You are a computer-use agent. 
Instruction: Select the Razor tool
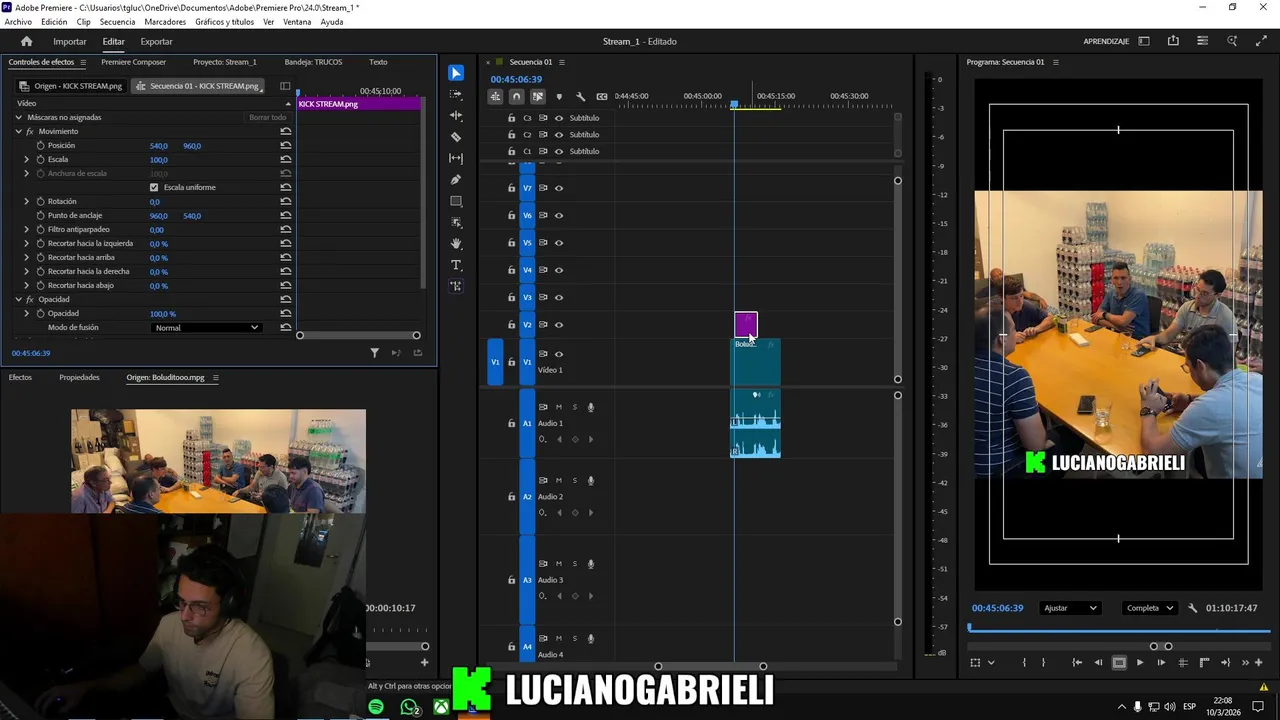(456, 137)
